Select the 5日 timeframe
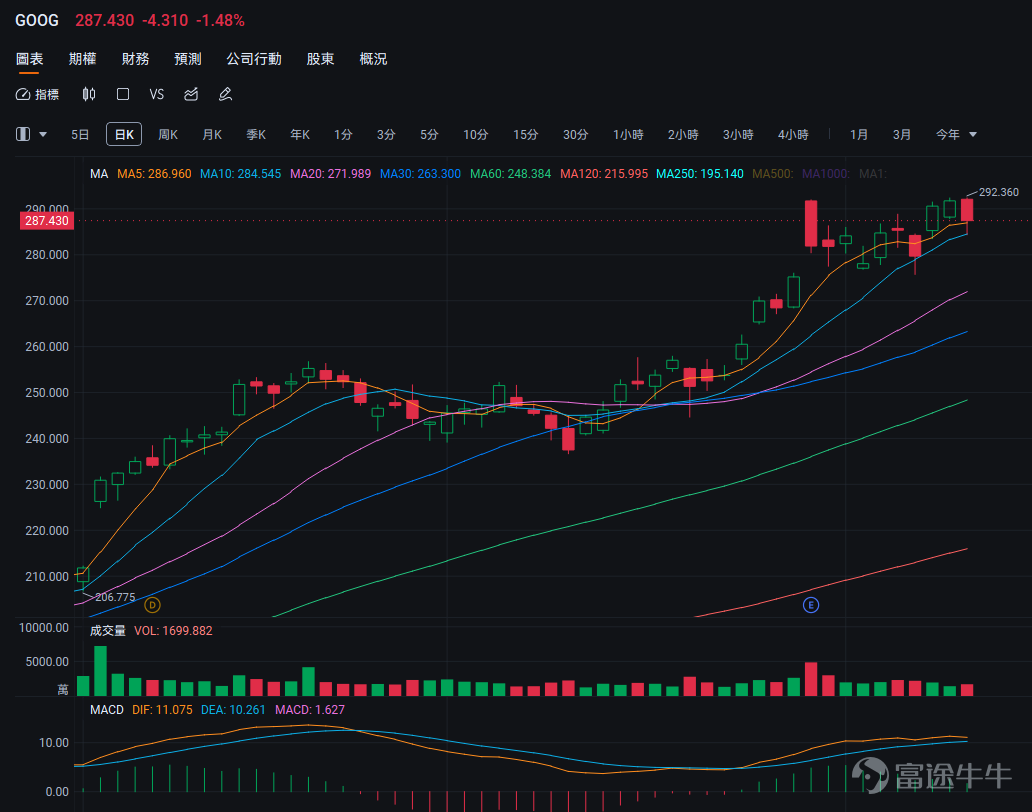The height and width of the screenshot is (812, 1032). (x=80, y=135)
